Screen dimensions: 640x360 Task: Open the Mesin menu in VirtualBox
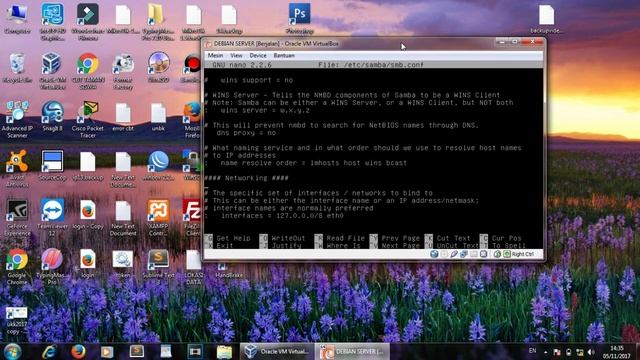coord(215,56)
